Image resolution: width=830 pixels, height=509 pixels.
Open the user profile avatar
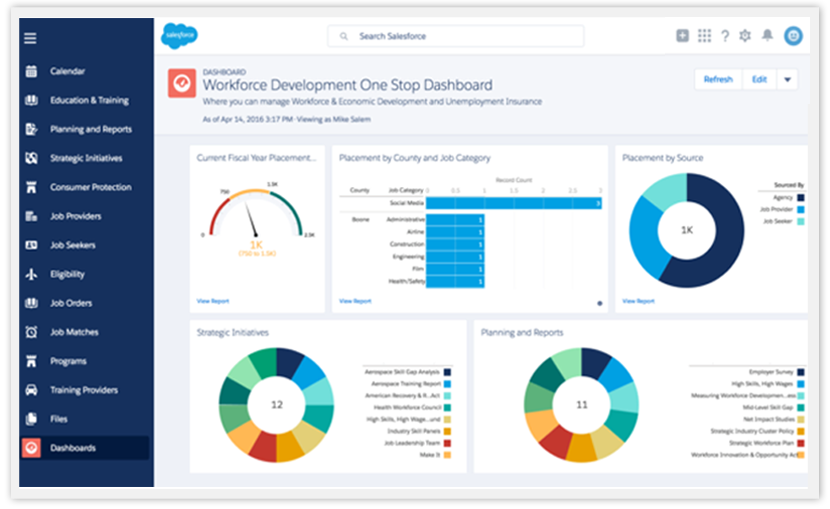pyautogui.click(x=793, y=36)
